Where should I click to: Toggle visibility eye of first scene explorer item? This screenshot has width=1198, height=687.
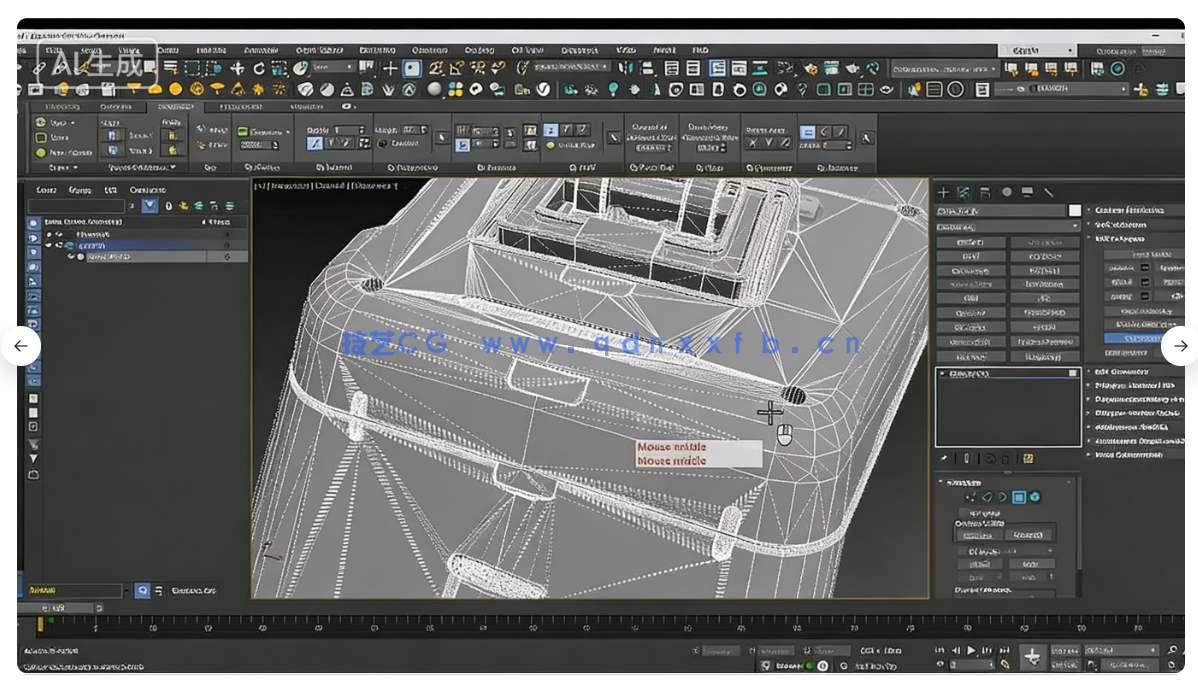[51, 233]
